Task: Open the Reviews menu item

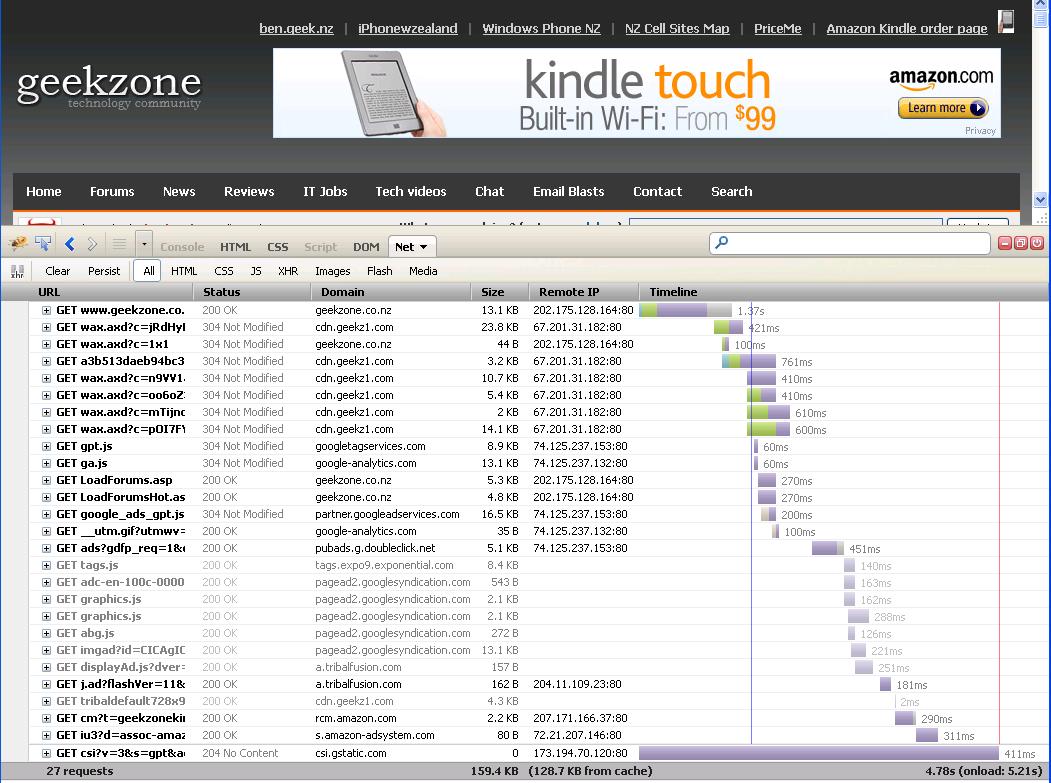Action: click(249, 192)
